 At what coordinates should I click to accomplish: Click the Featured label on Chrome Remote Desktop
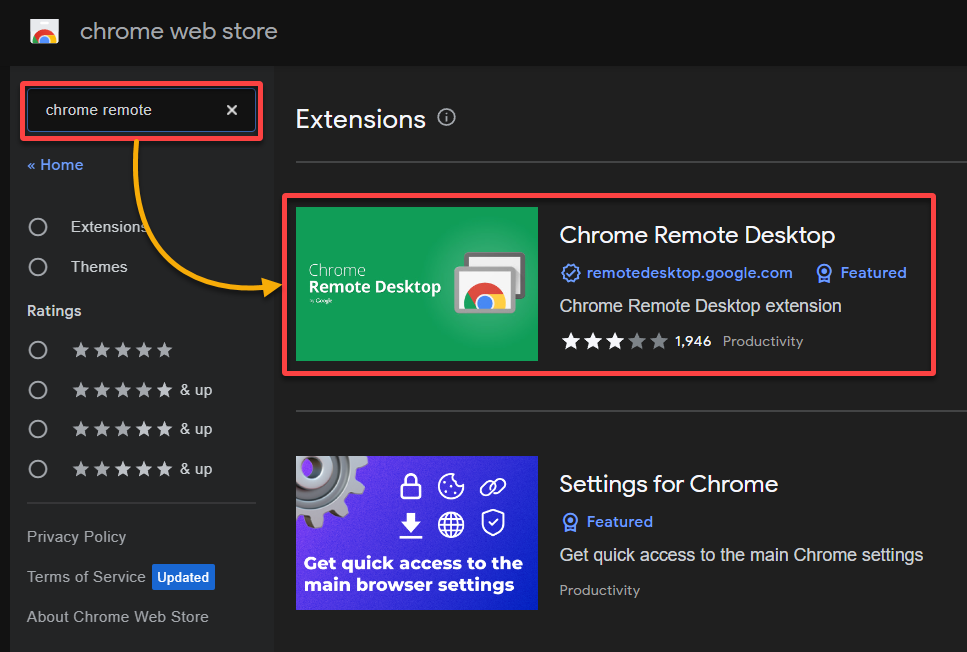(x=873, y=273)
